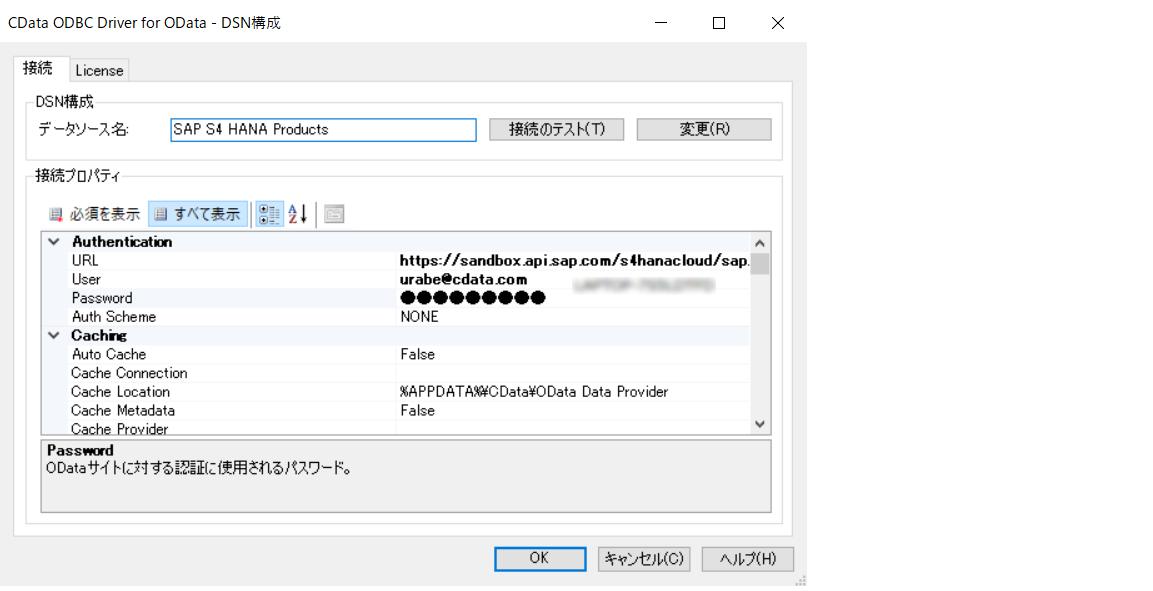Image resolution: width=1153 pixels, height=591 pixels.
Task: Select the 接続 tab
Action: 38,68
